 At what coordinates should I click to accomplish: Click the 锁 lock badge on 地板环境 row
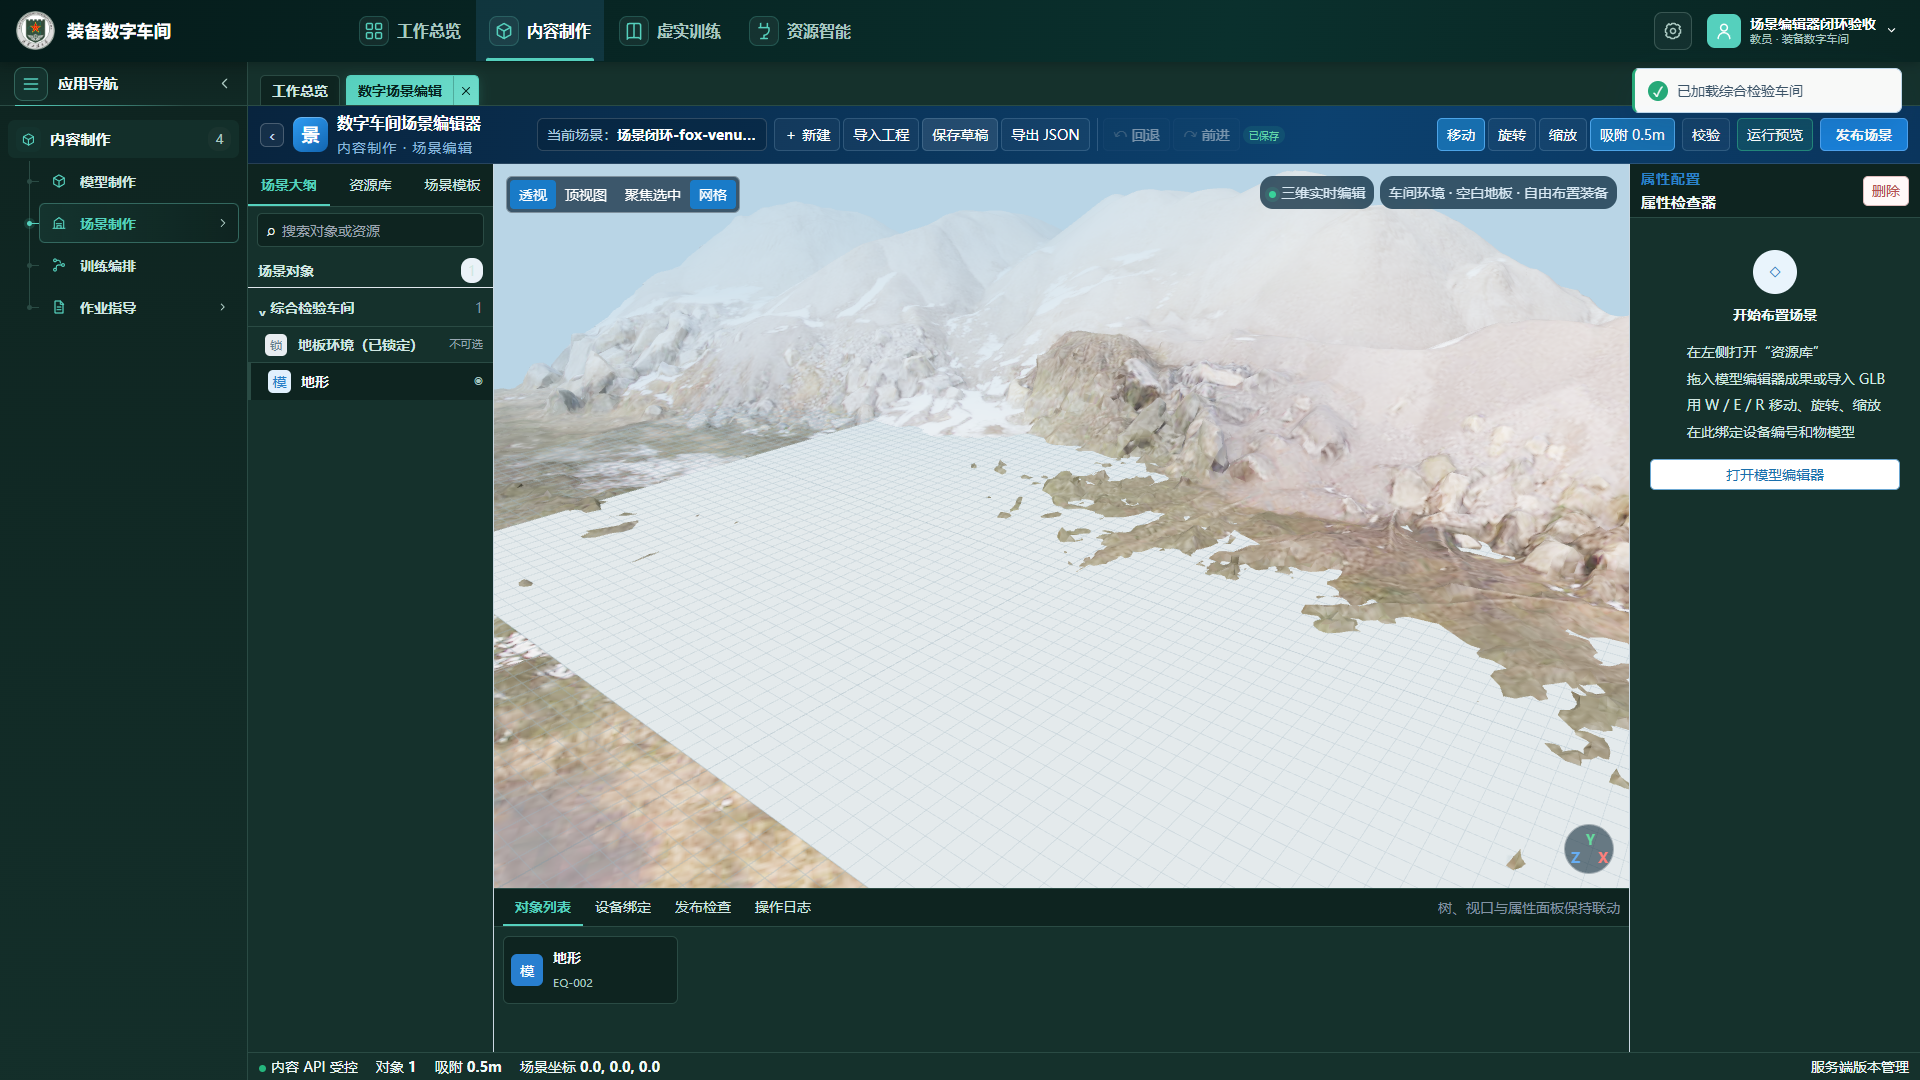(x=276, y=345)
